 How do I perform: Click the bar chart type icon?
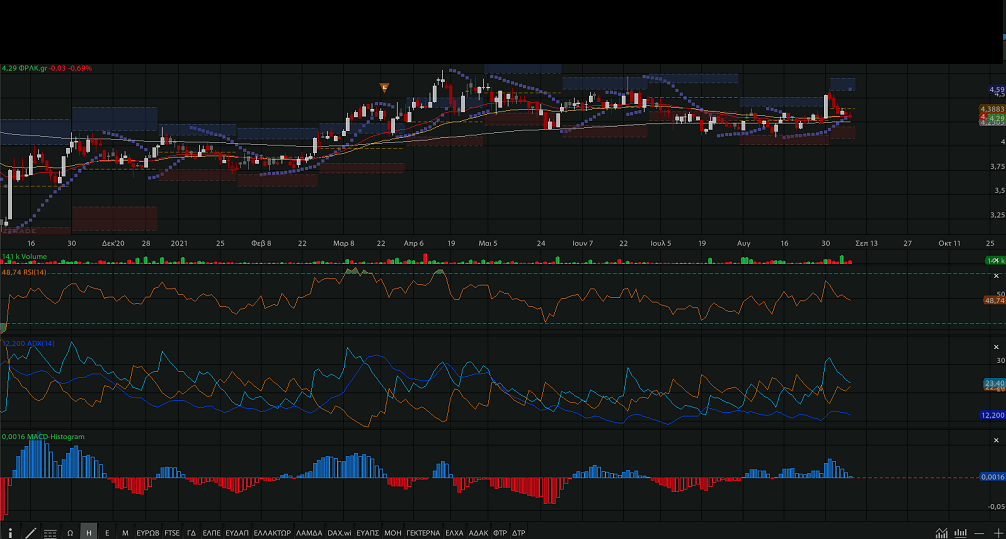click(961, 533)
